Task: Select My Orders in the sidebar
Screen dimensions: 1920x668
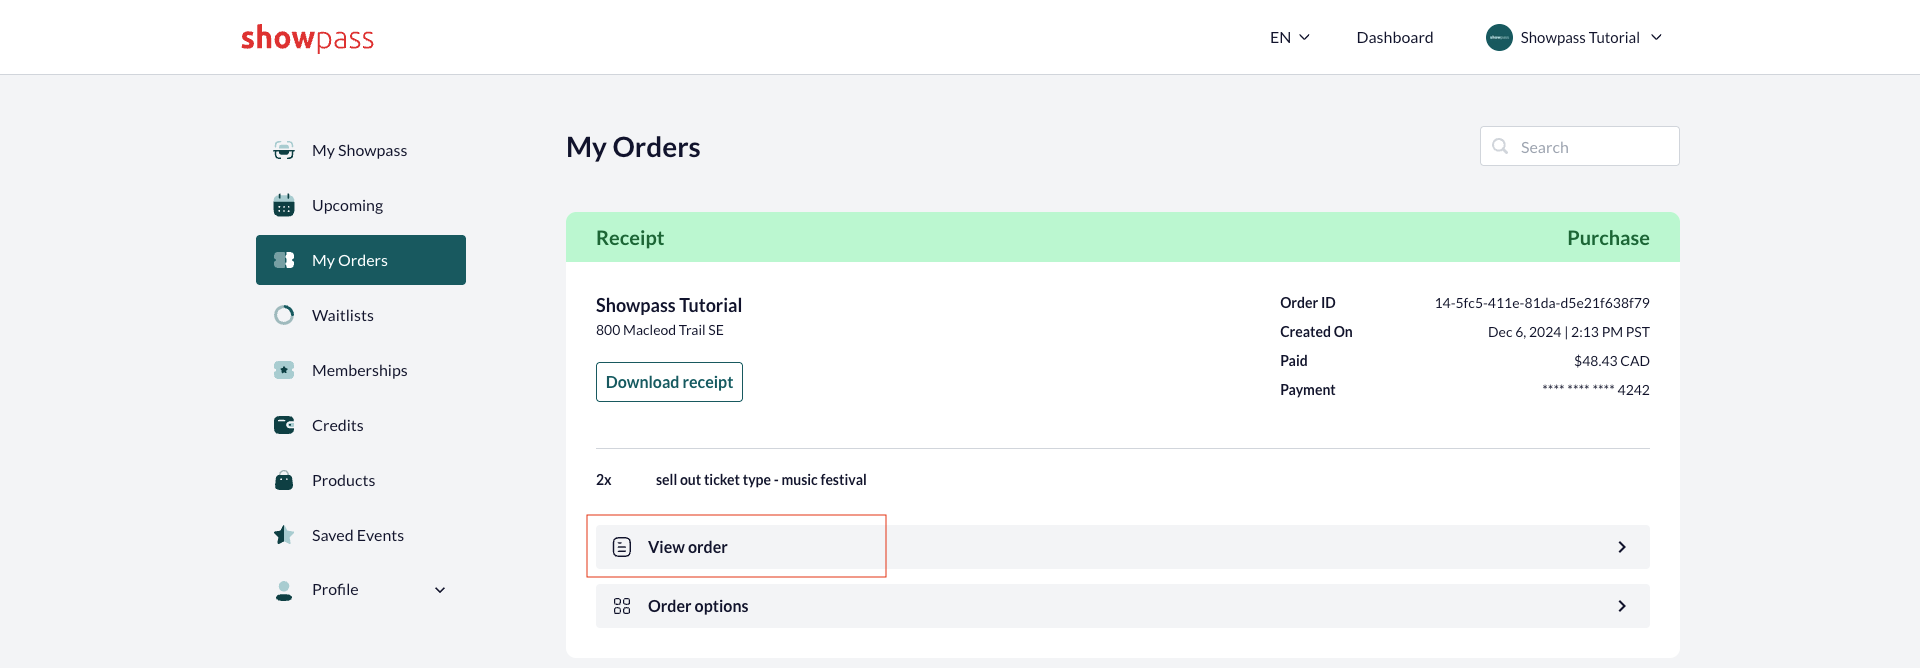Action: (x=361, y=260)
